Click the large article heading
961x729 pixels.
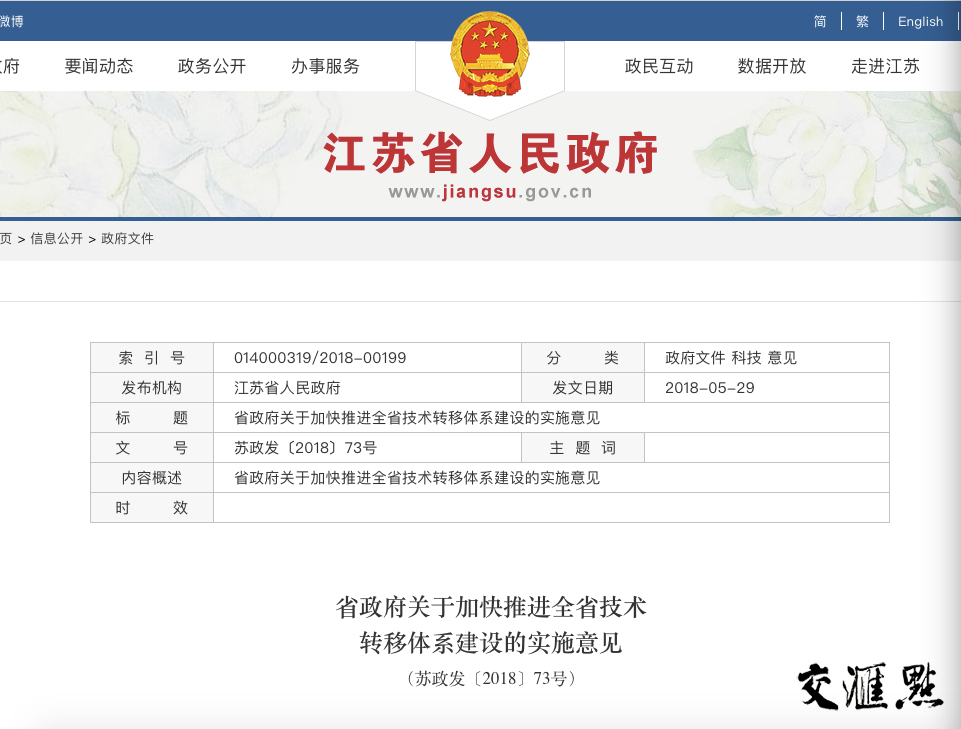[x=491, y=625]
